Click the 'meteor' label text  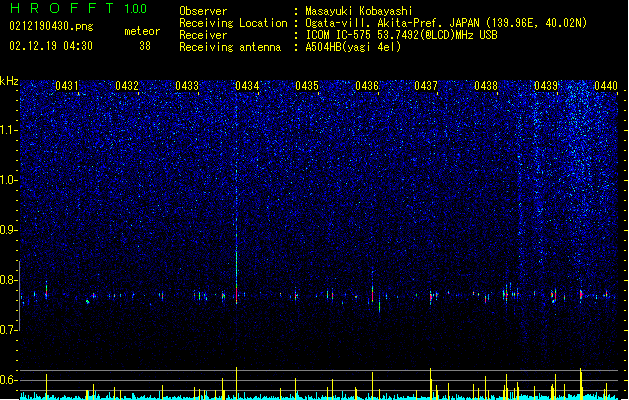(x=142, y=31)
